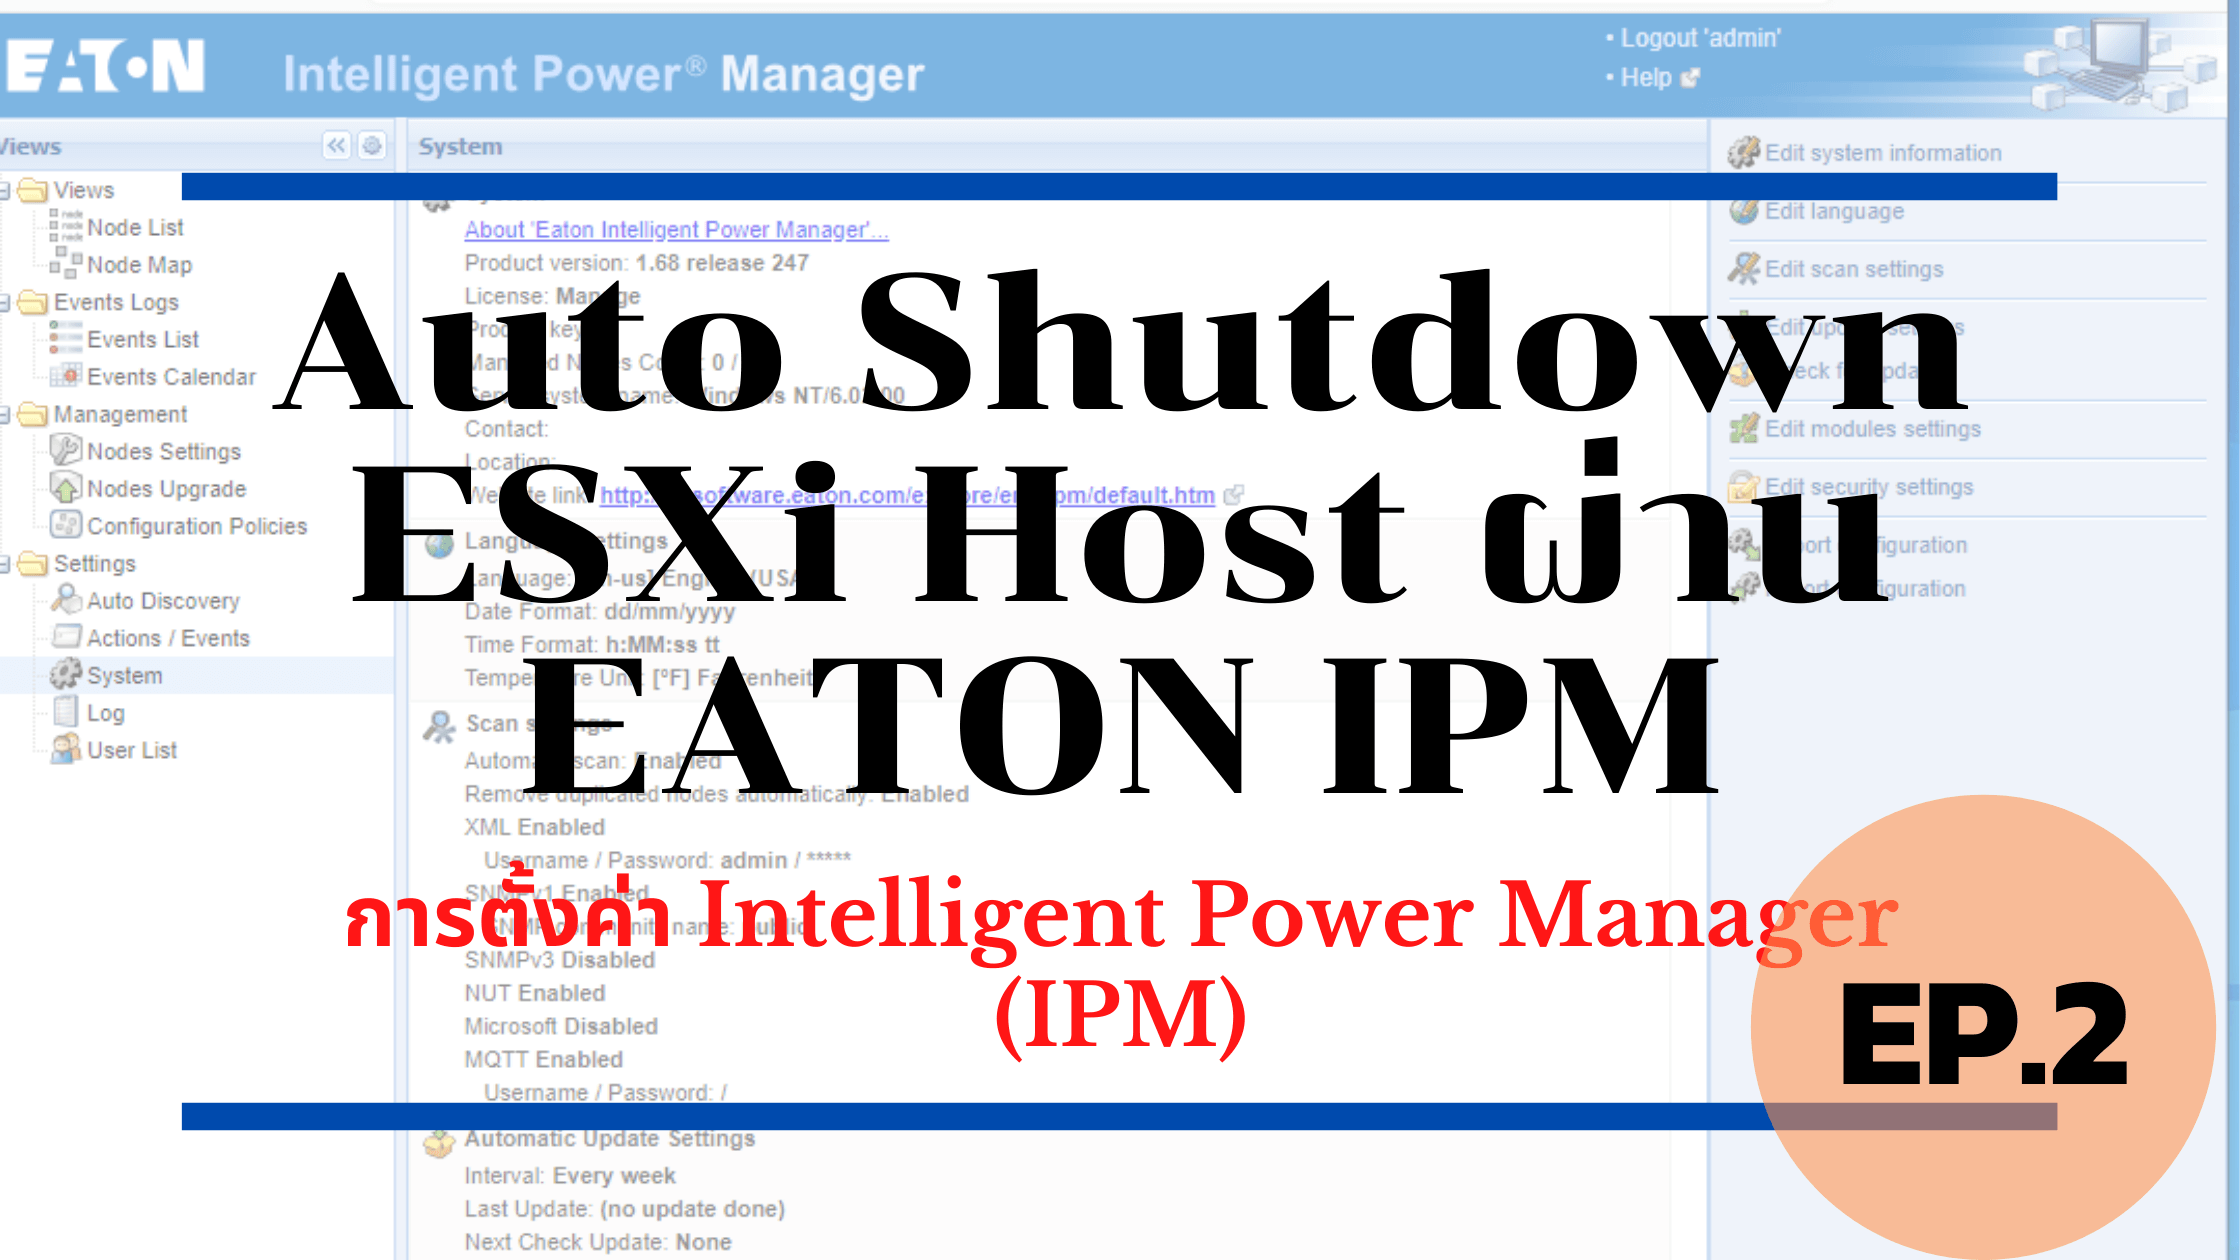2240x1260 pixels.
Task: Click the User List icon
Action: tap(66, 748)
